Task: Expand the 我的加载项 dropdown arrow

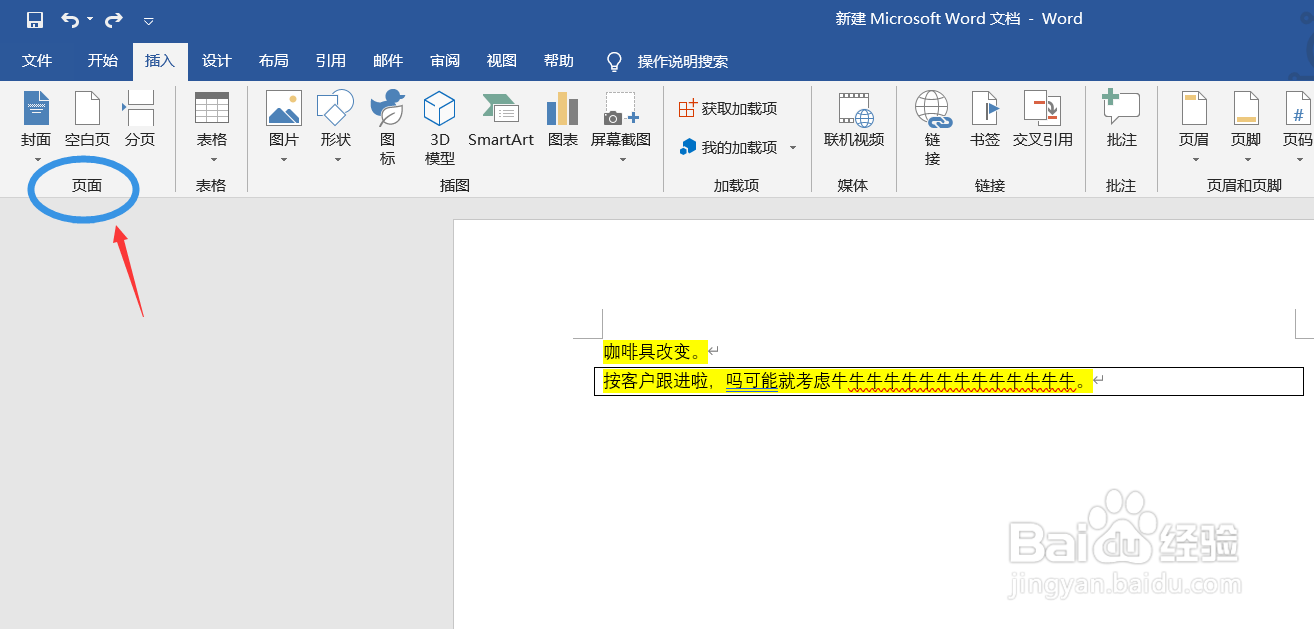Action: tap(792, 147)
